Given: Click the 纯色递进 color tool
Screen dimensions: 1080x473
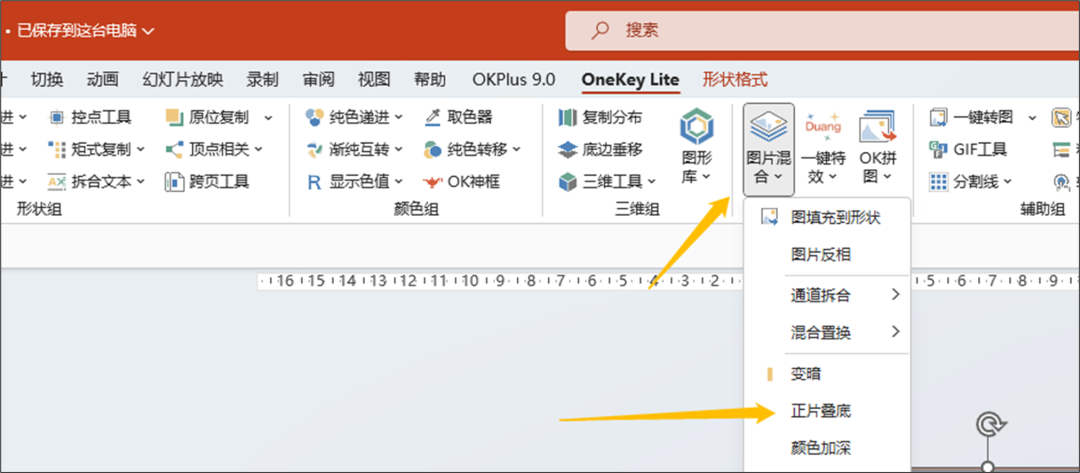Looking at the screenshot, I should [x=354, y=118].
